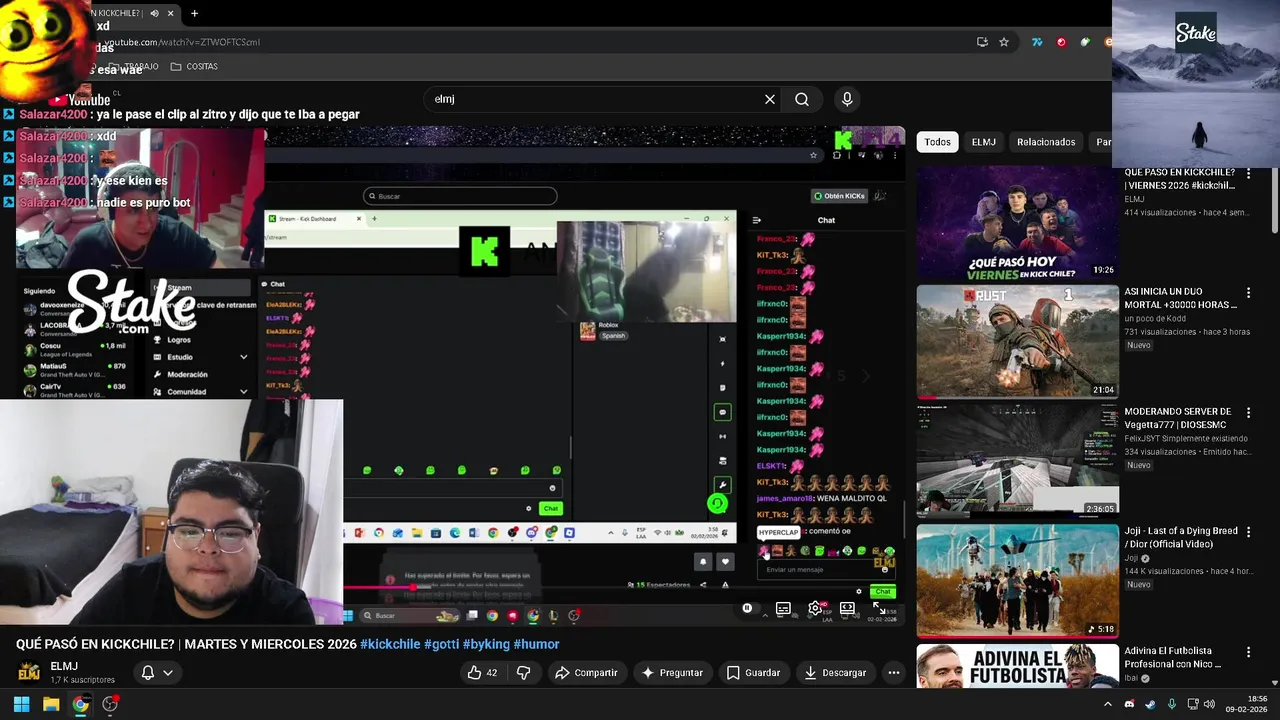Open the #gotti hashtag
Image resolution: width=1280 pixels, height=720 pixels.
coord(442,644)
